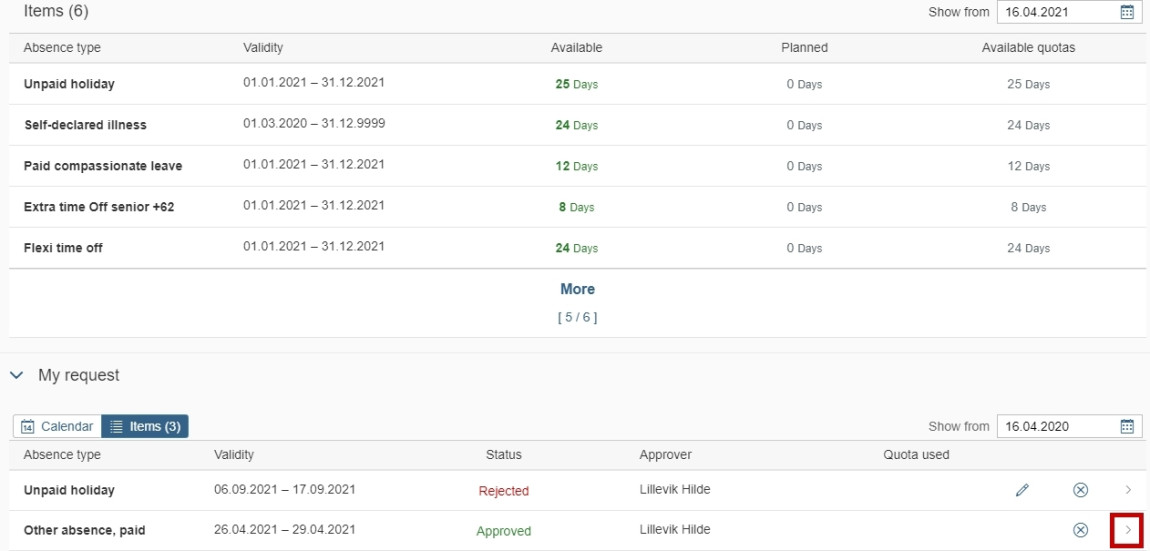Edit the 16.04.2020 Show from field
The image size is (1150, 551).
click(x=1057, y=426)
